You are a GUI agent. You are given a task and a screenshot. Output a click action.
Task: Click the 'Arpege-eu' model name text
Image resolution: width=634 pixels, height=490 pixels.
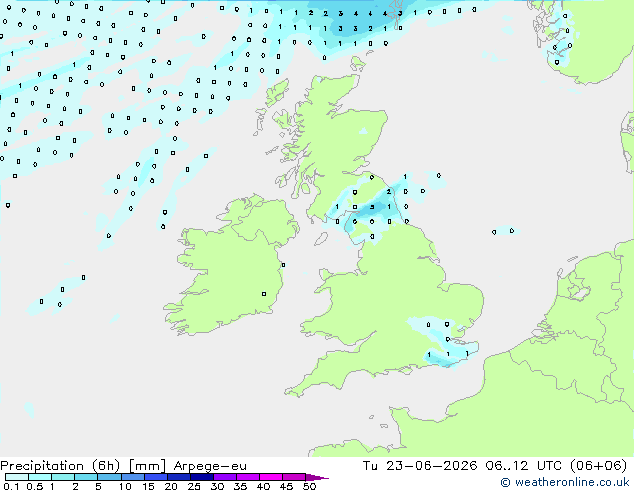(x=210, y=466)
